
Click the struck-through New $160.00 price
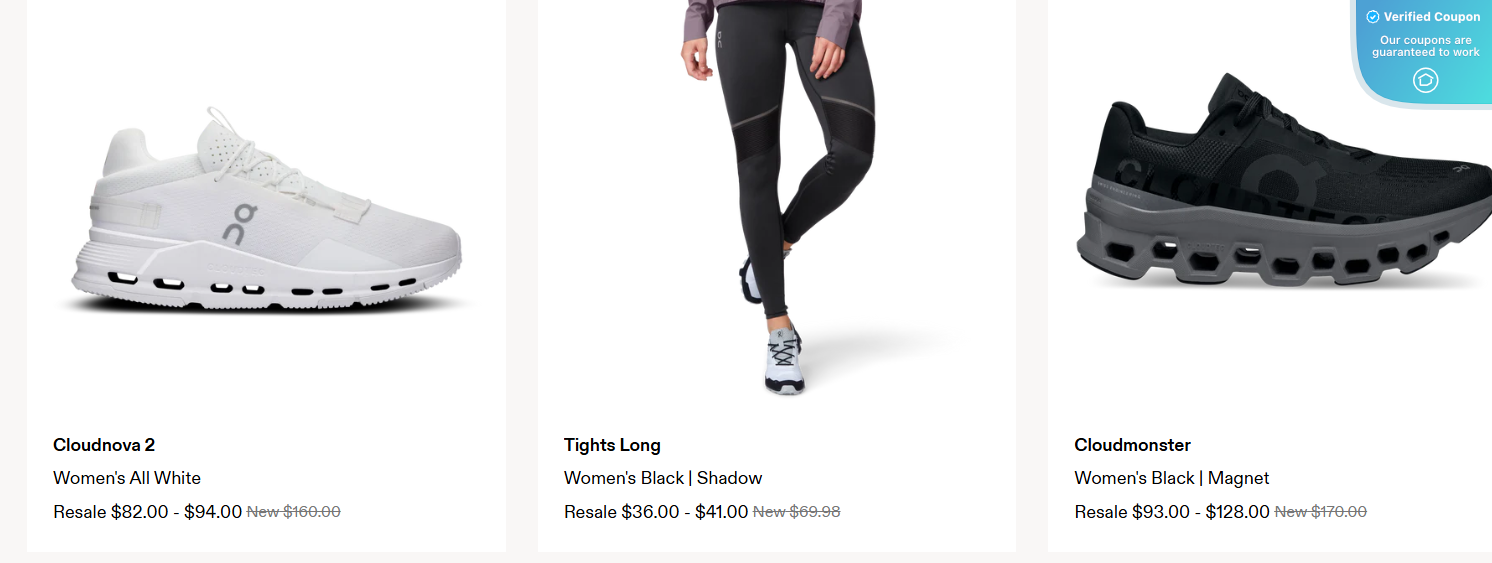pos(294,512)
